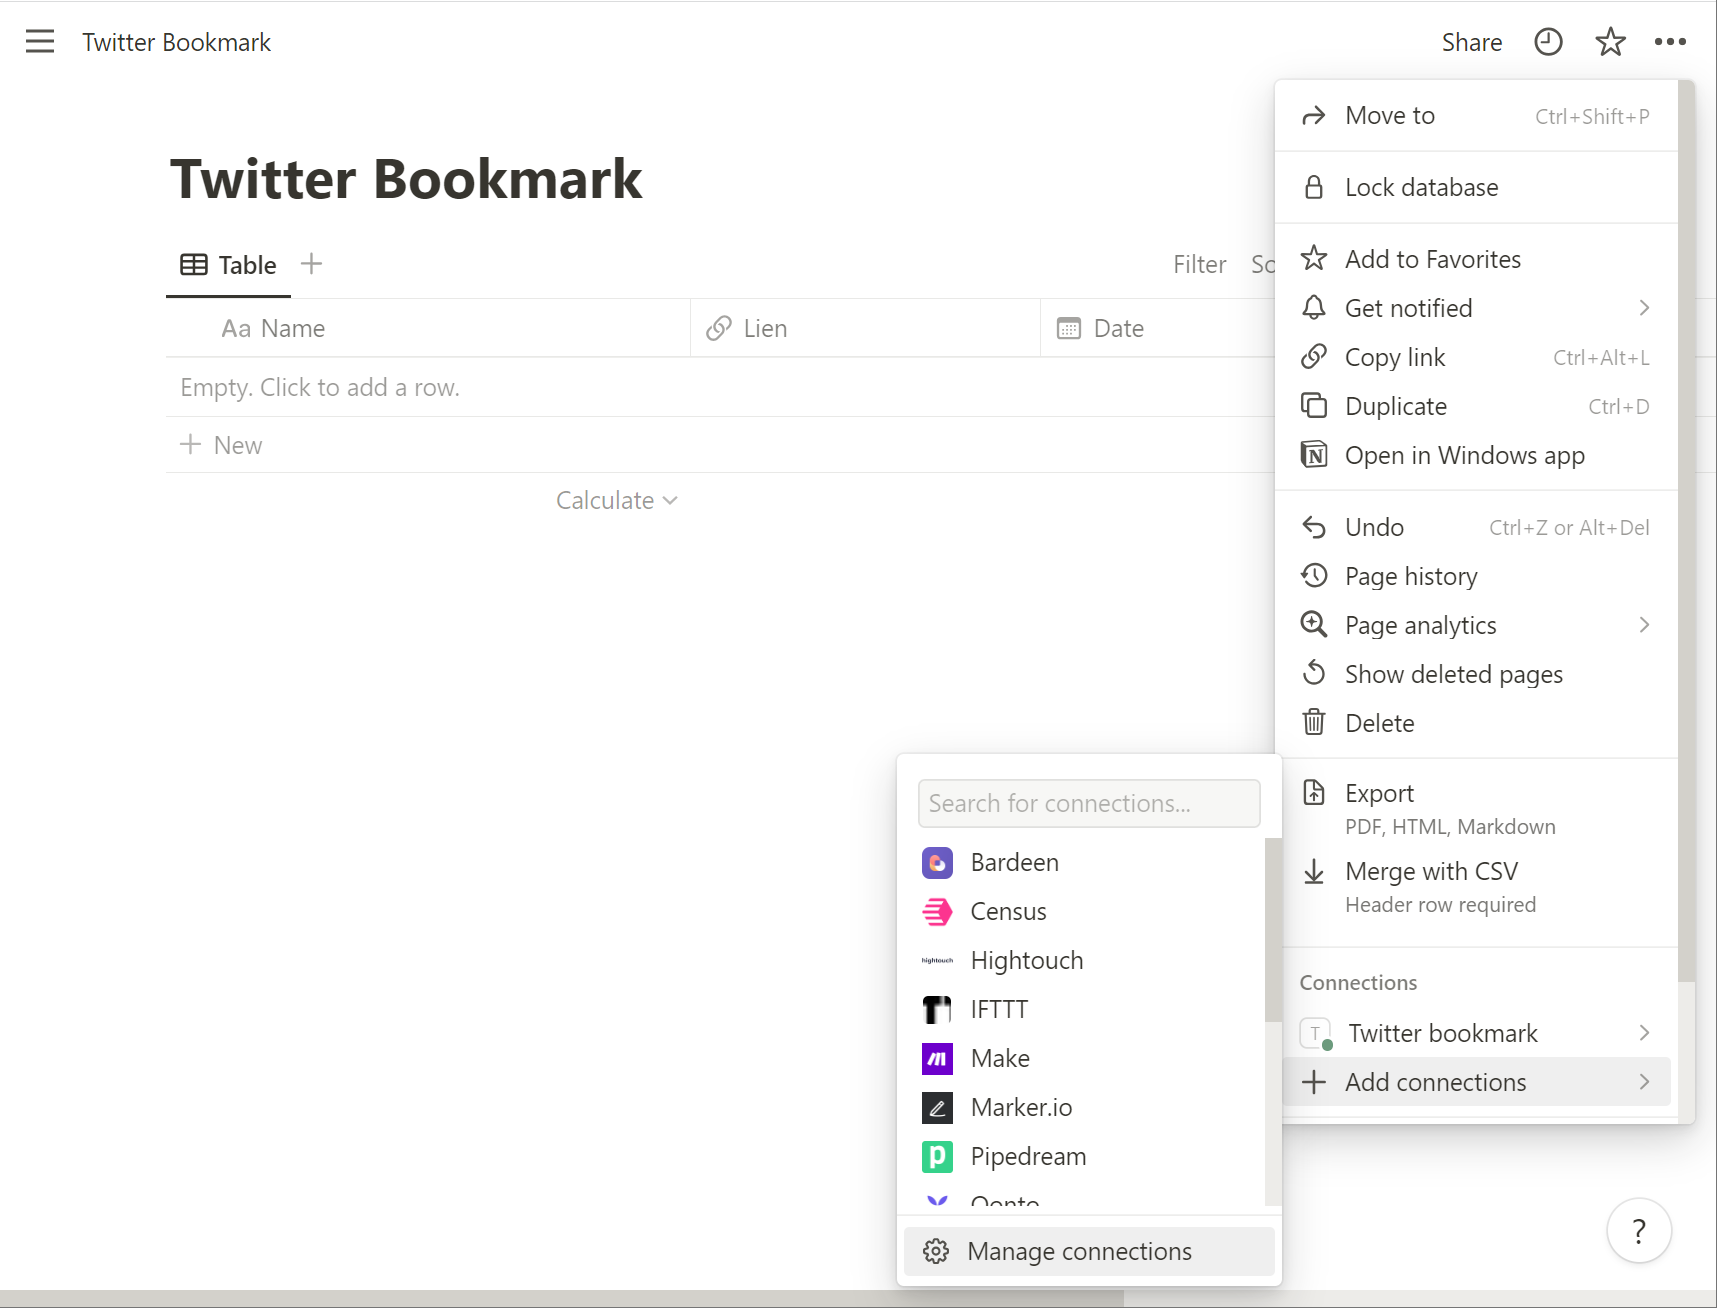This screenshot has height=1308, width=1717.
Task: Click the Bardeen connection logo
Action: [937, 862]
